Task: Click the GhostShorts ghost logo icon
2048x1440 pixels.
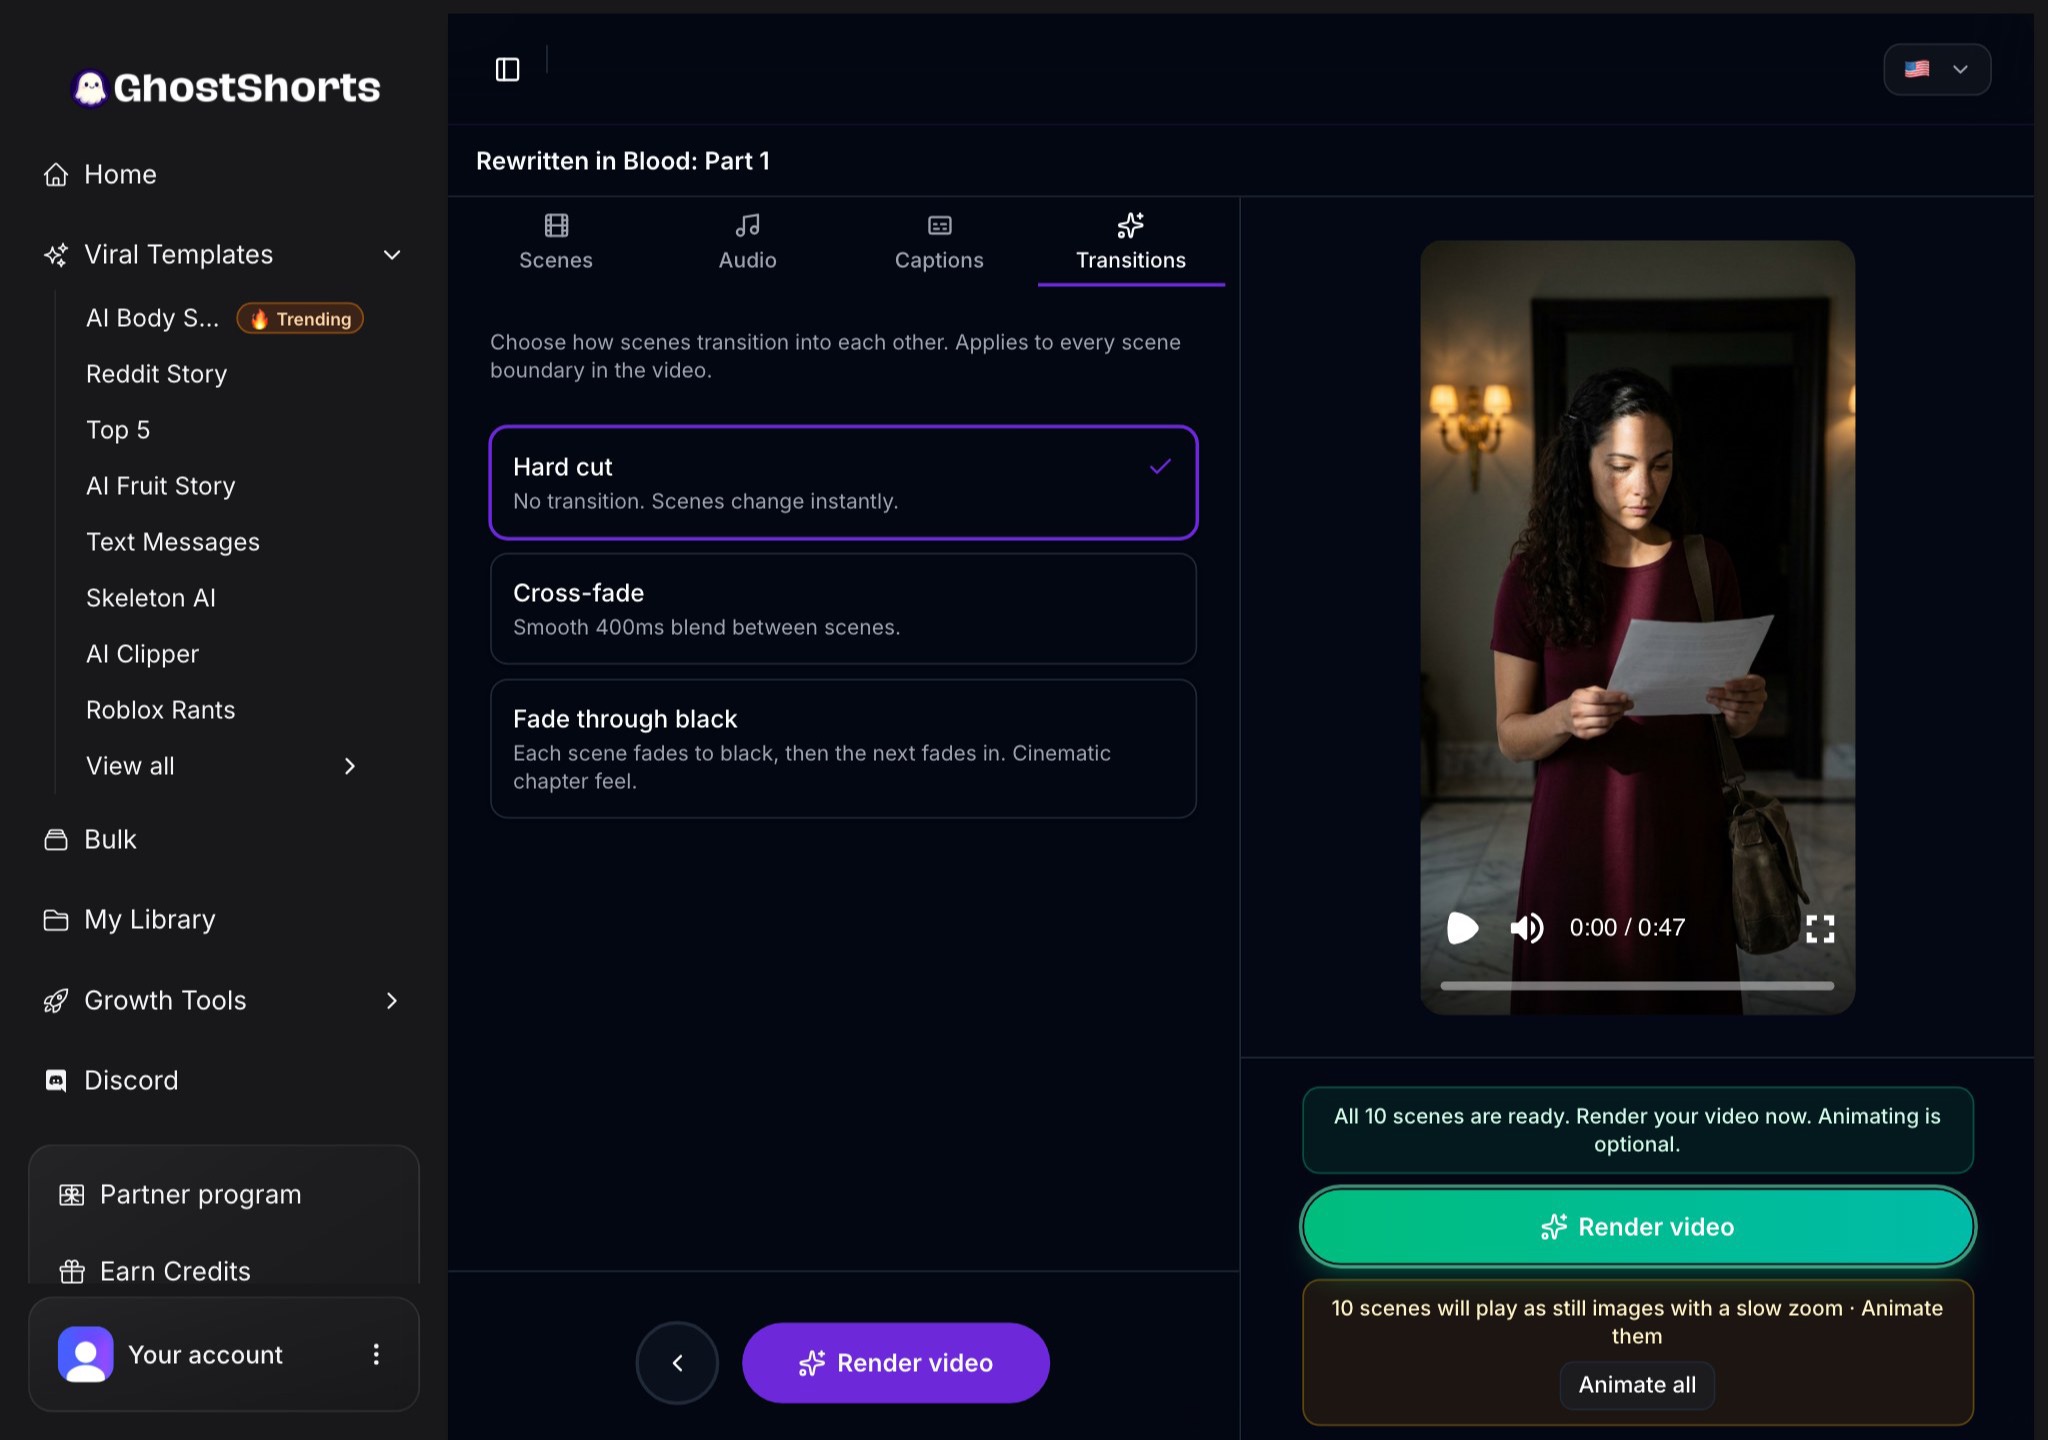Action: [x=90, y=88]
